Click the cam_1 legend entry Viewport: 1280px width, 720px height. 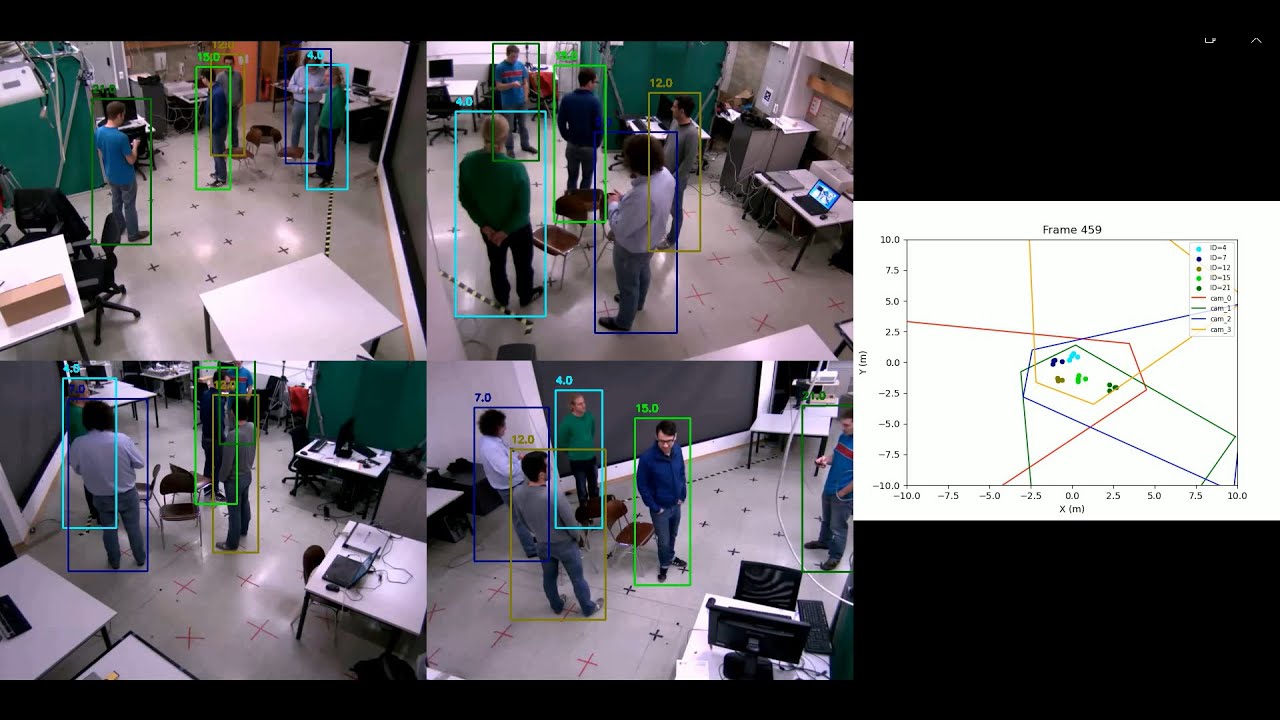tap(1212, 309)
